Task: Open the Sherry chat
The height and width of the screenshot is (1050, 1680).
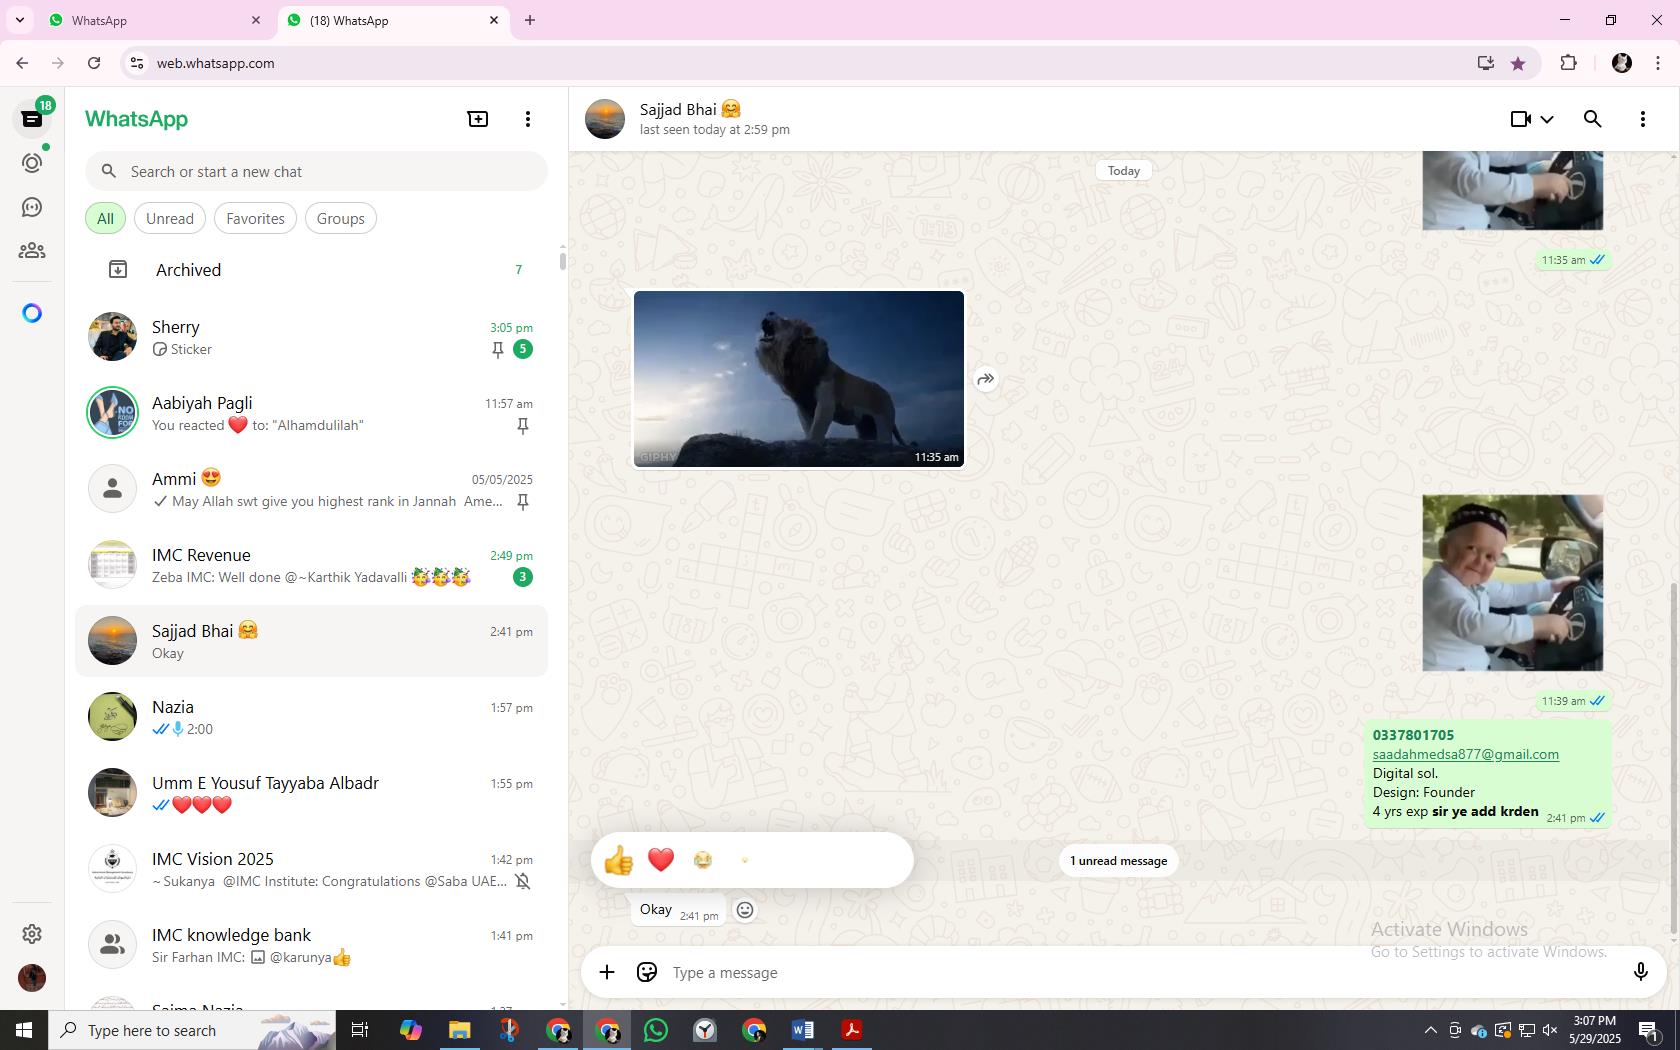Action: (x=311, y=337)
